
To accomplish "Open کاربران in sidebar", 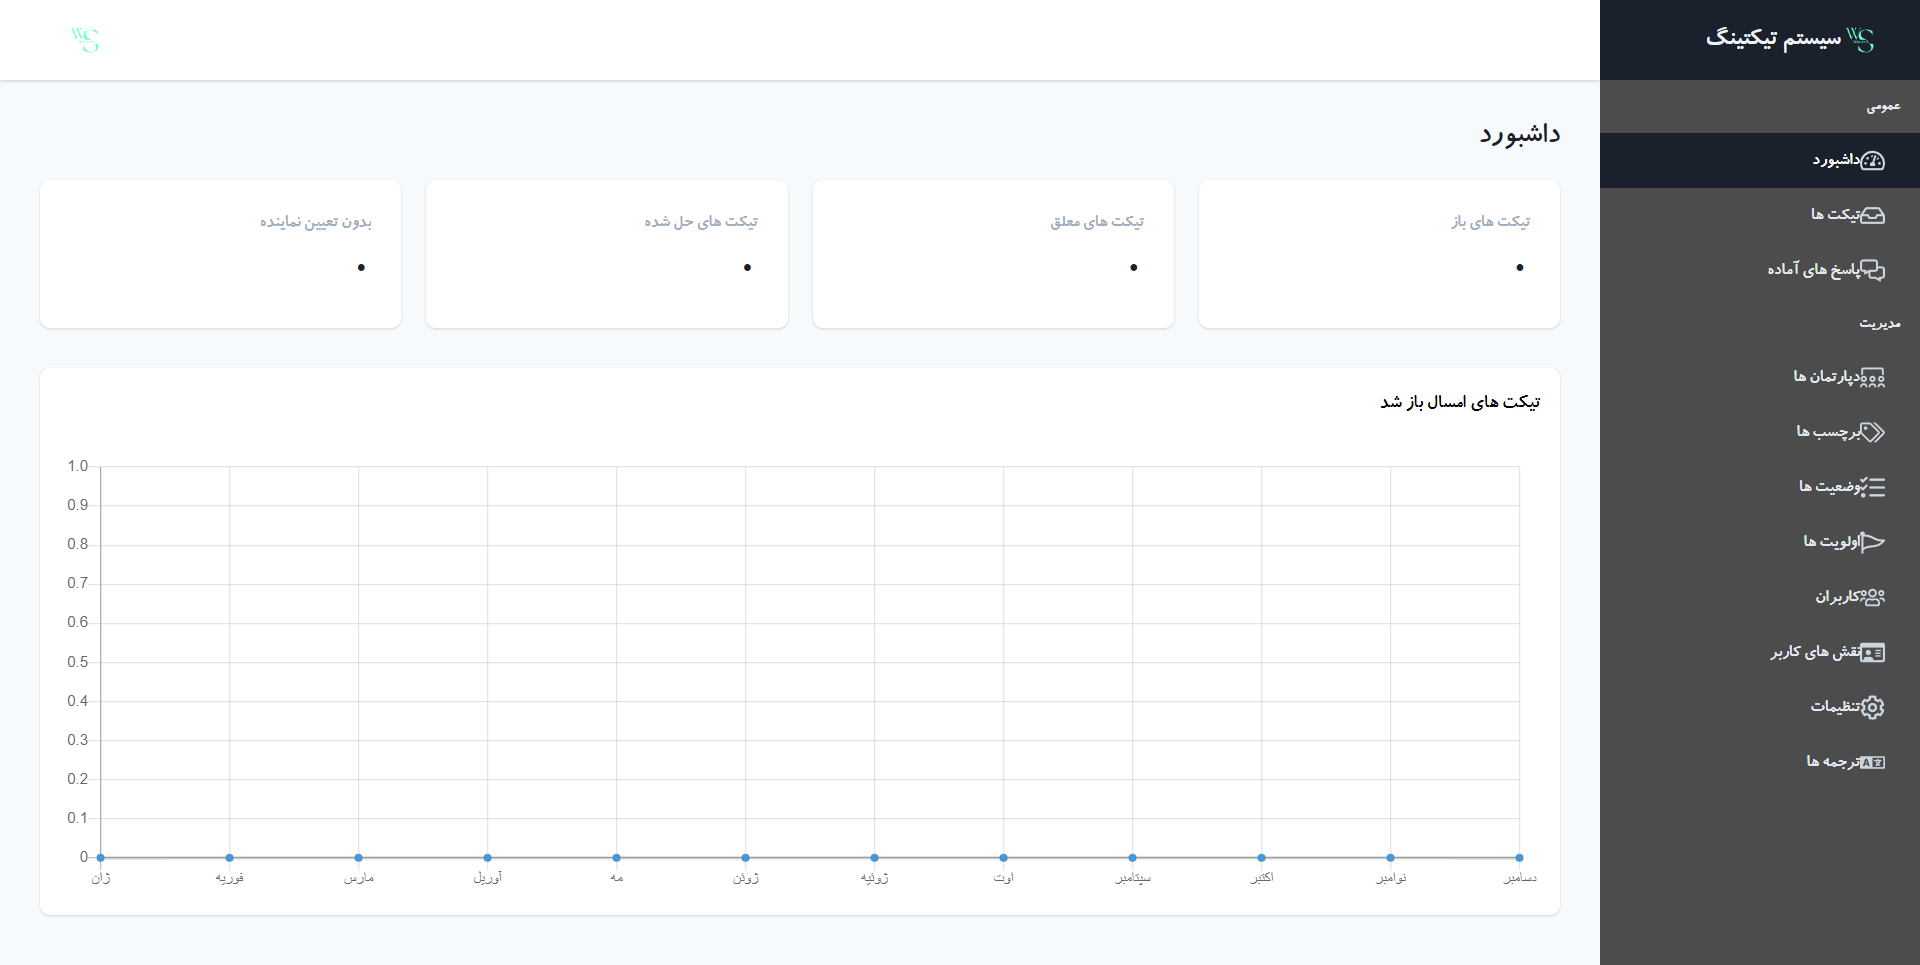I will pyautogui.click(x=1760, y=597).
